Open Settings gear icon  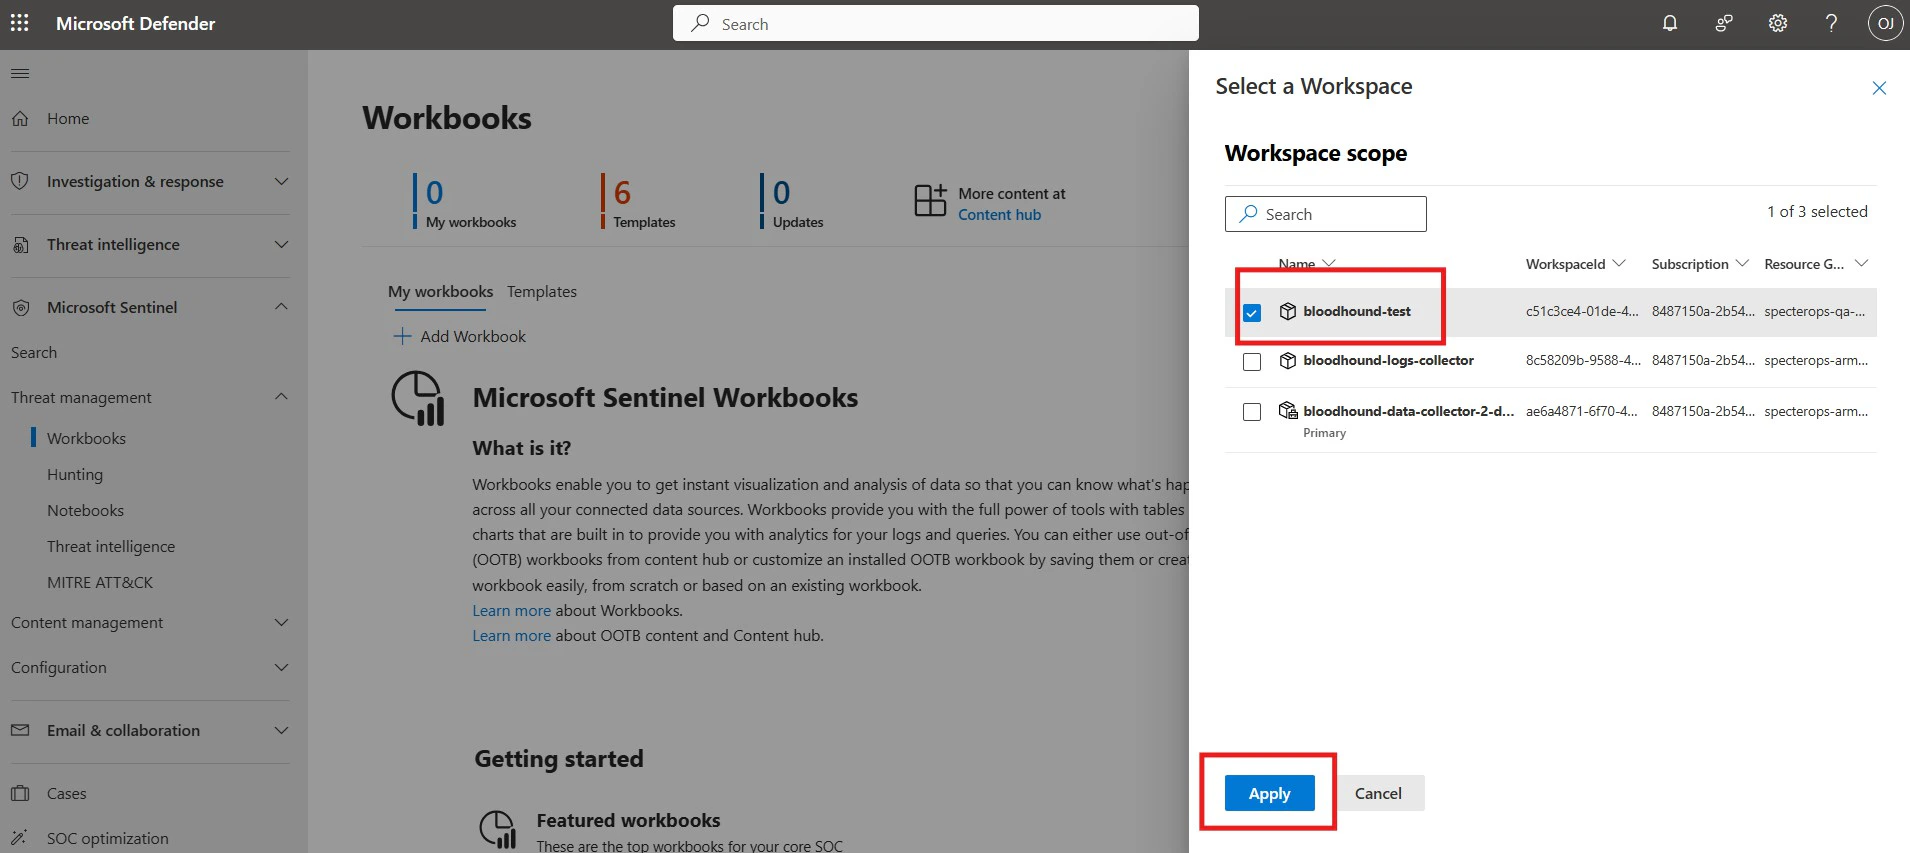coord(1778,23)
